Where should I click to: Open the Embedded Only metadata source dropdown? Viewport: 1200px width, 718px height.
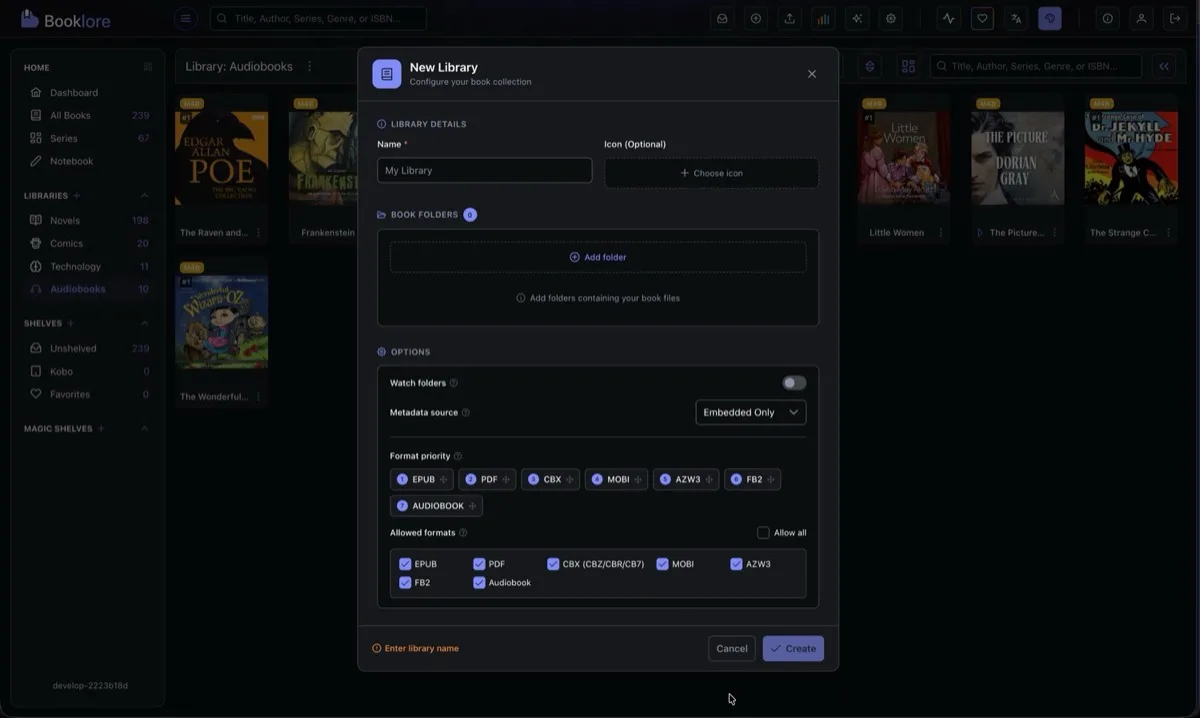[x=750, y=412]
